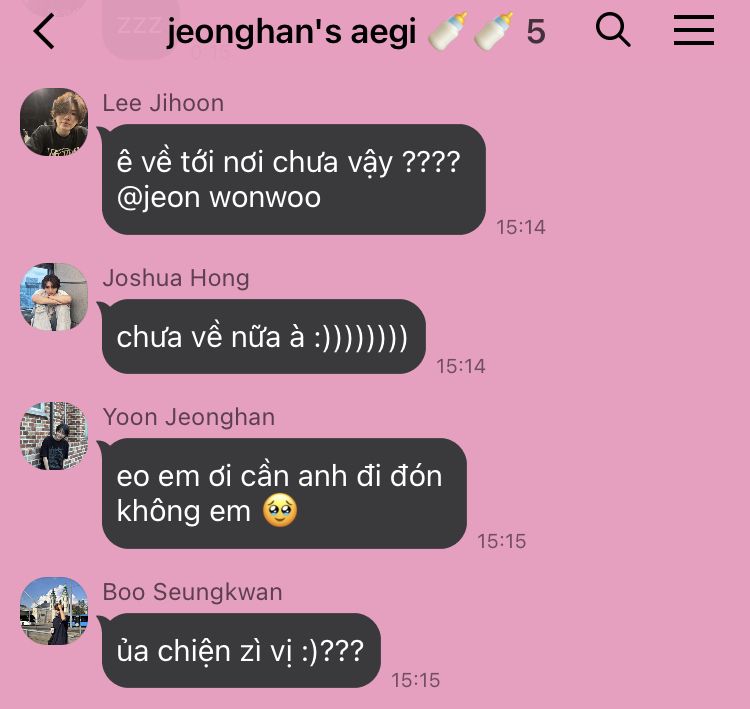Click the member count number 5
This screenshot has width=750, height=709.
536,32
